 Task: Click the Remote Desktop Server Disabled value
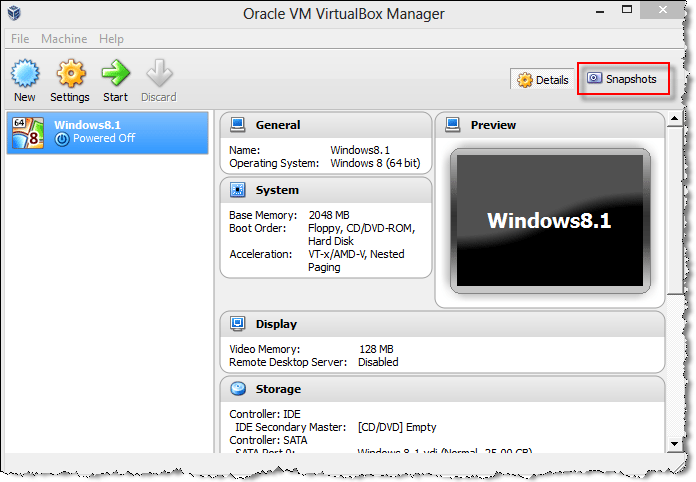(x=378, y=362)
